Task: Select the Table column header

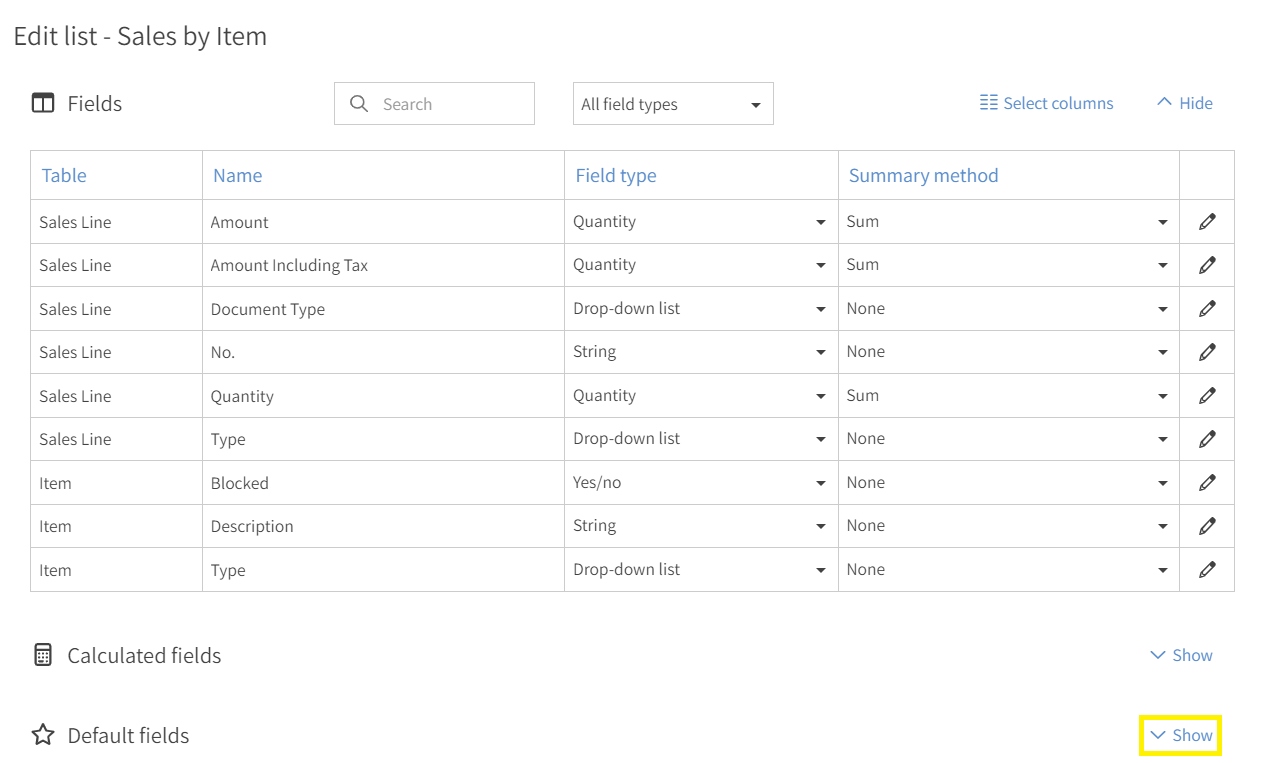Action: tap(64, 175)
